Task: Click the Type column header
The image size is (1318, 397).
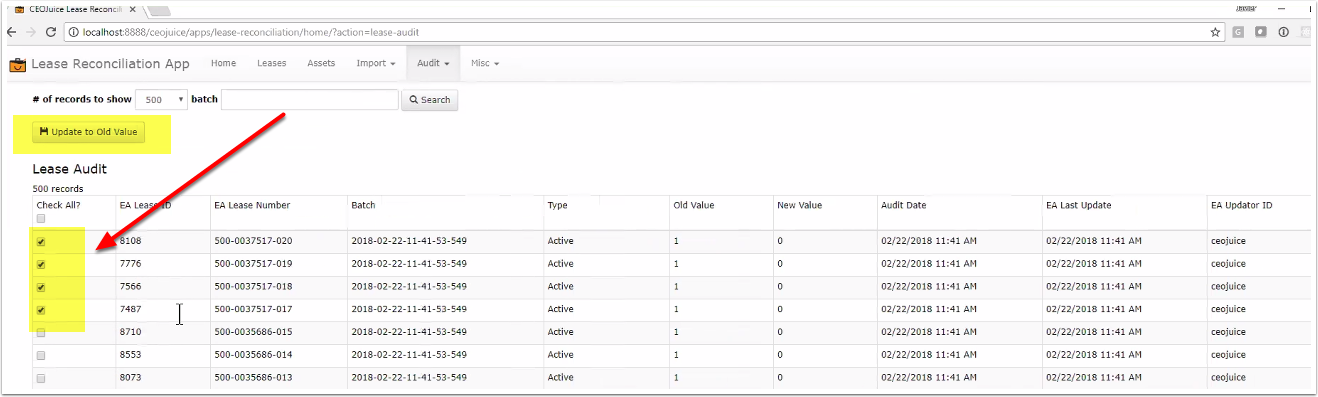Action: tap(558, 205)
